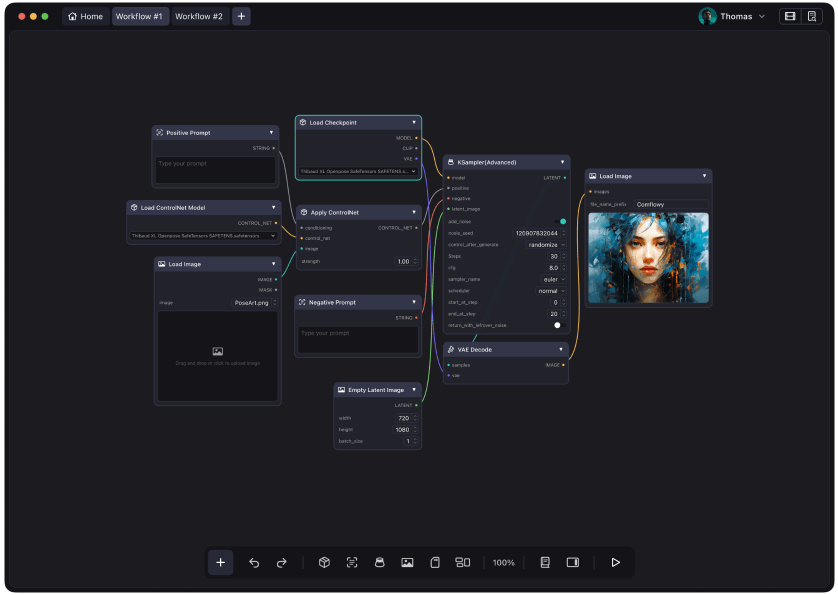The image size is (838, 595).
Task: Click the Positive Prompt text input field
Action: (x=215, y=169)
